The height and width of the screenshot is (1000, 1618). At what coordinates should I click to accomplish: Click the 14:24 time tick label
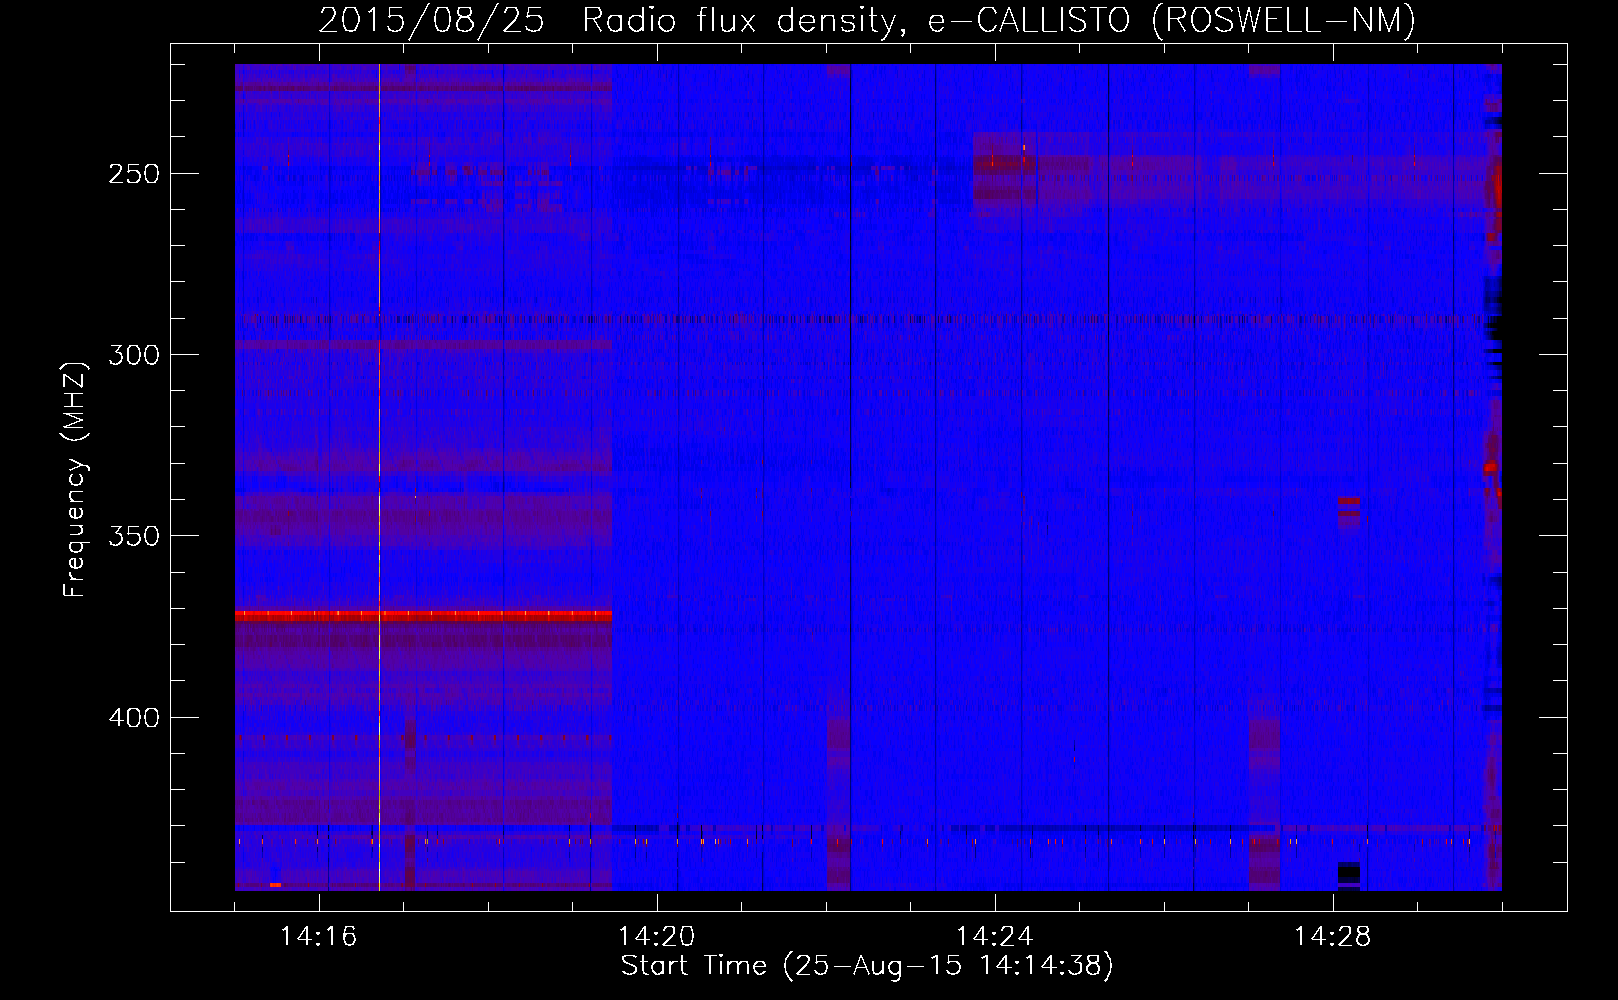pyautogui.click(x=995, y=937)
